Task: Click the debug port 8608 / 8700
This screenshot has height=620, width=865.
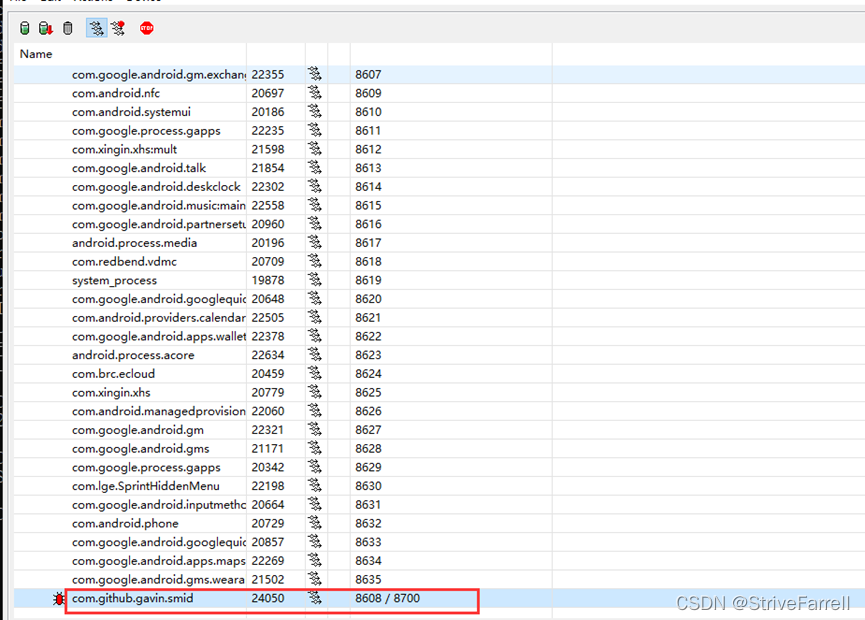Action: (388, 598)
